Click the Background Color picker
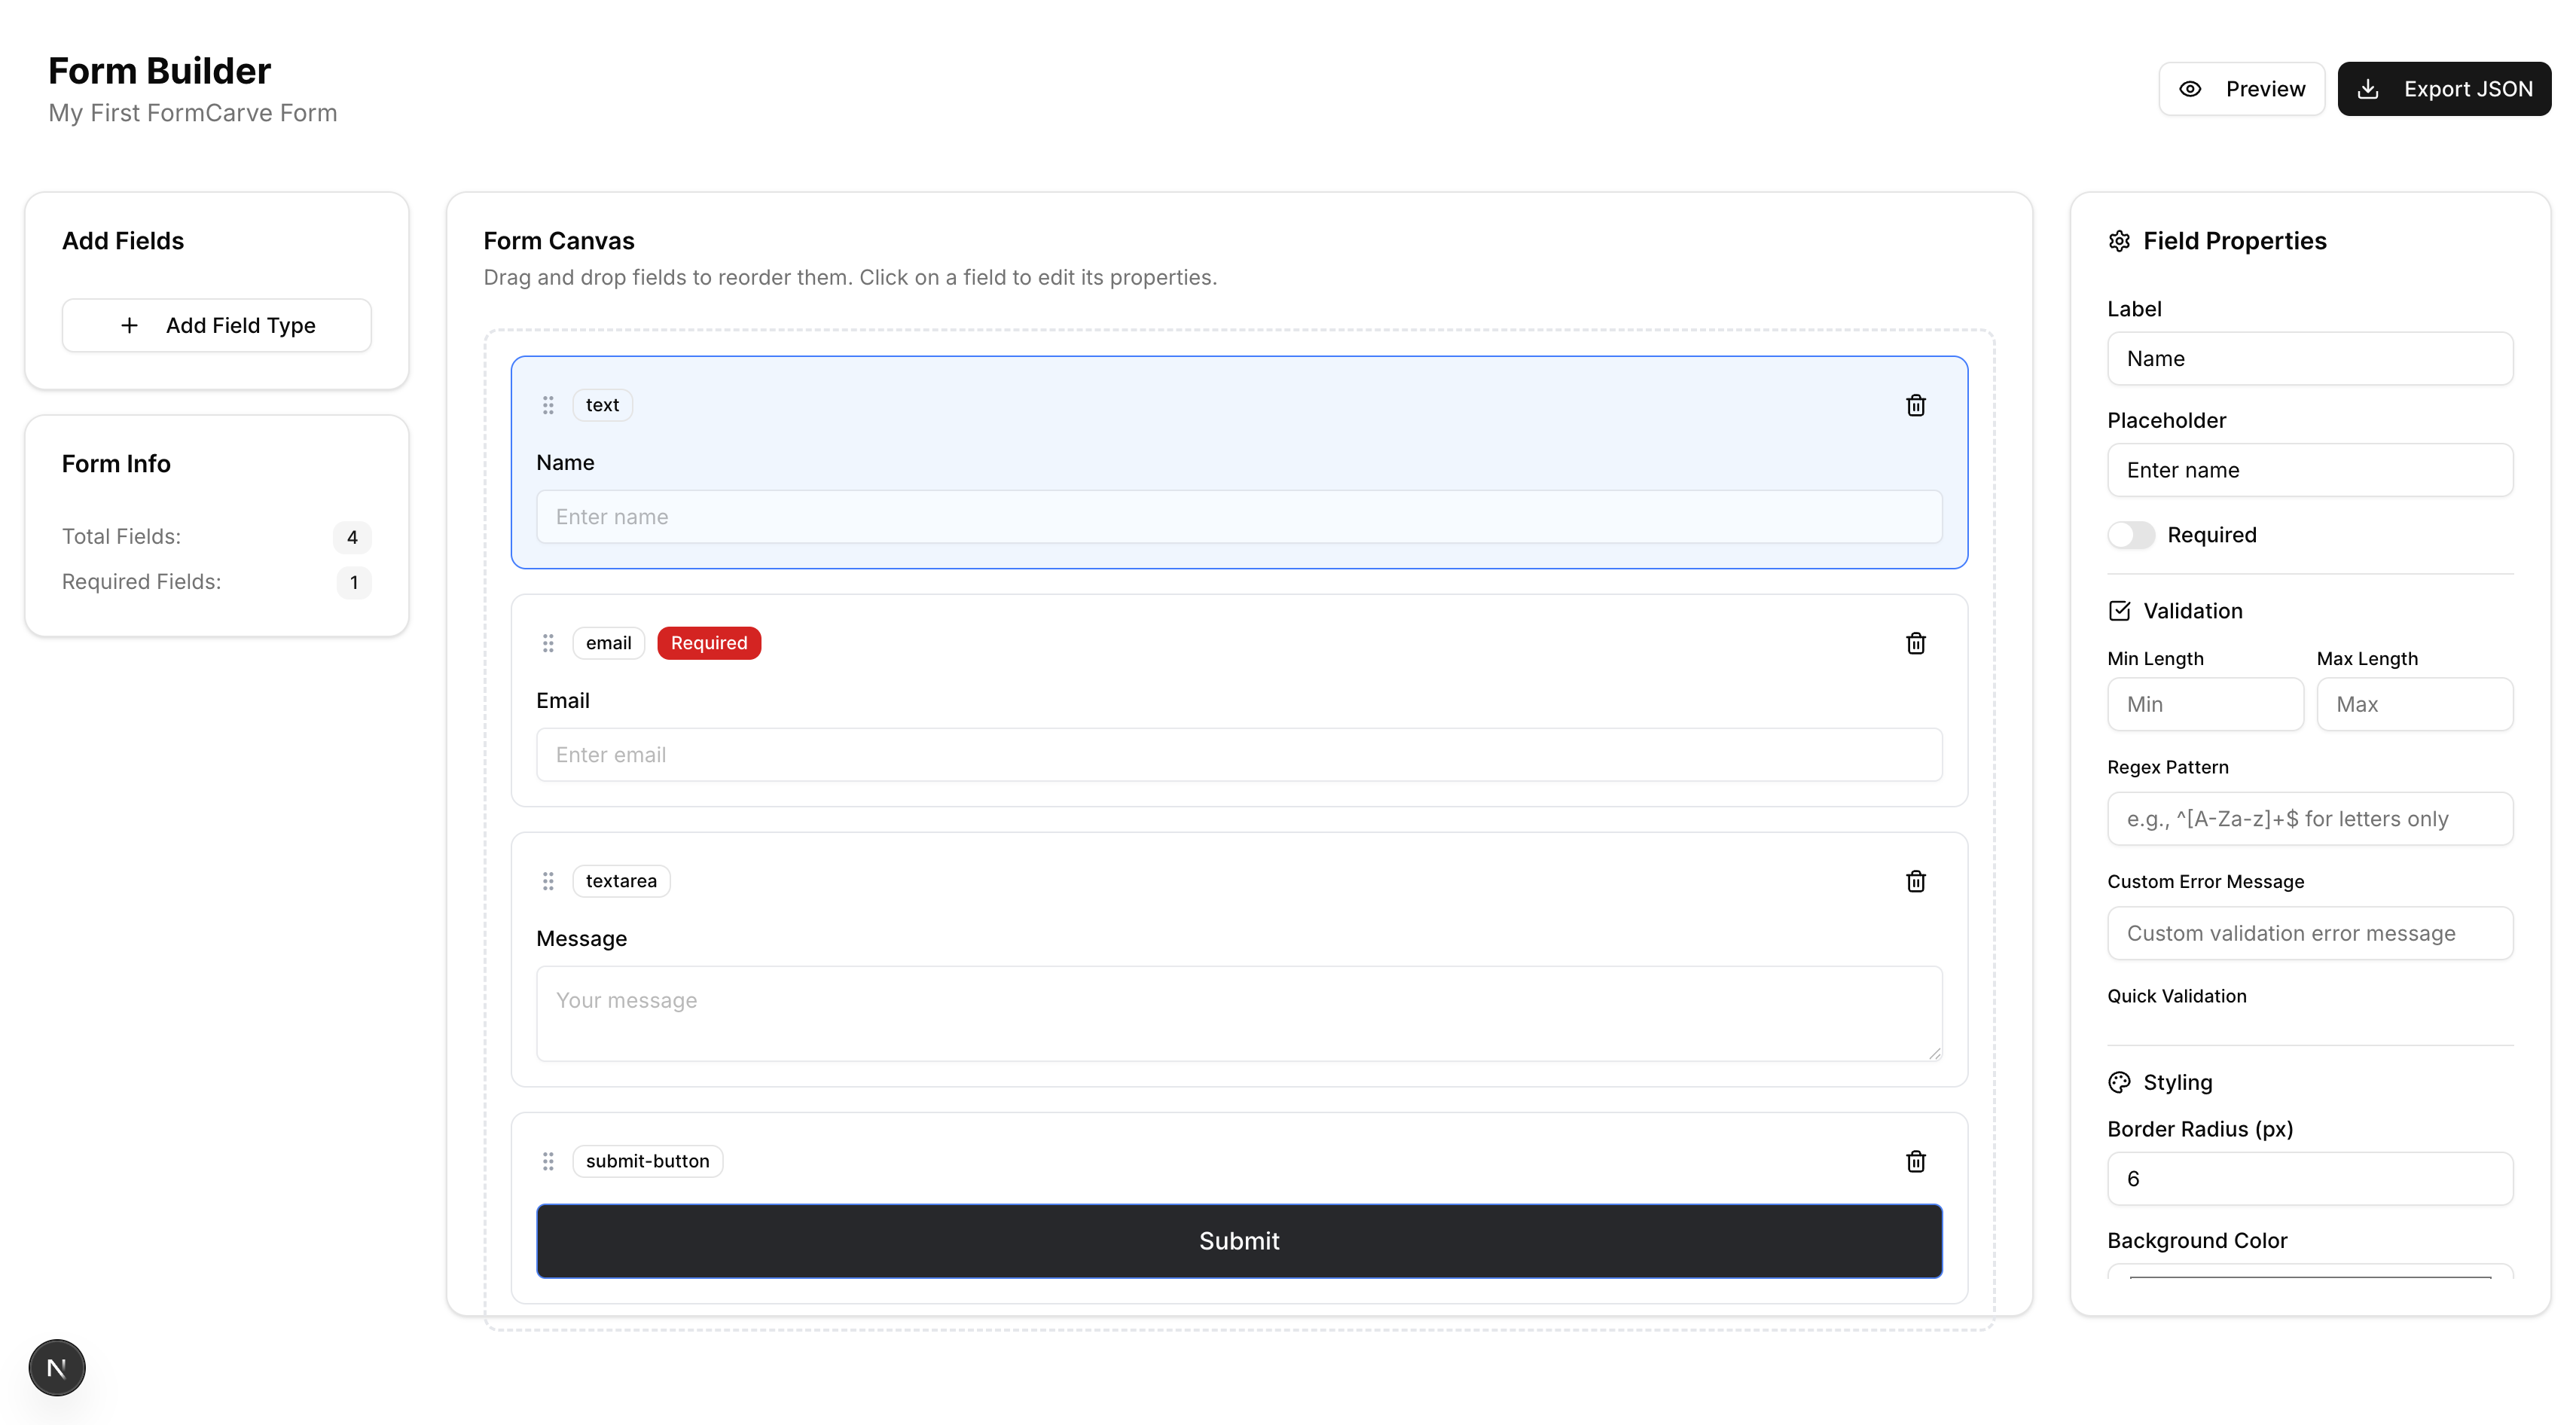Screen dimensions: 2576x1425 tap(2309, 1273)
